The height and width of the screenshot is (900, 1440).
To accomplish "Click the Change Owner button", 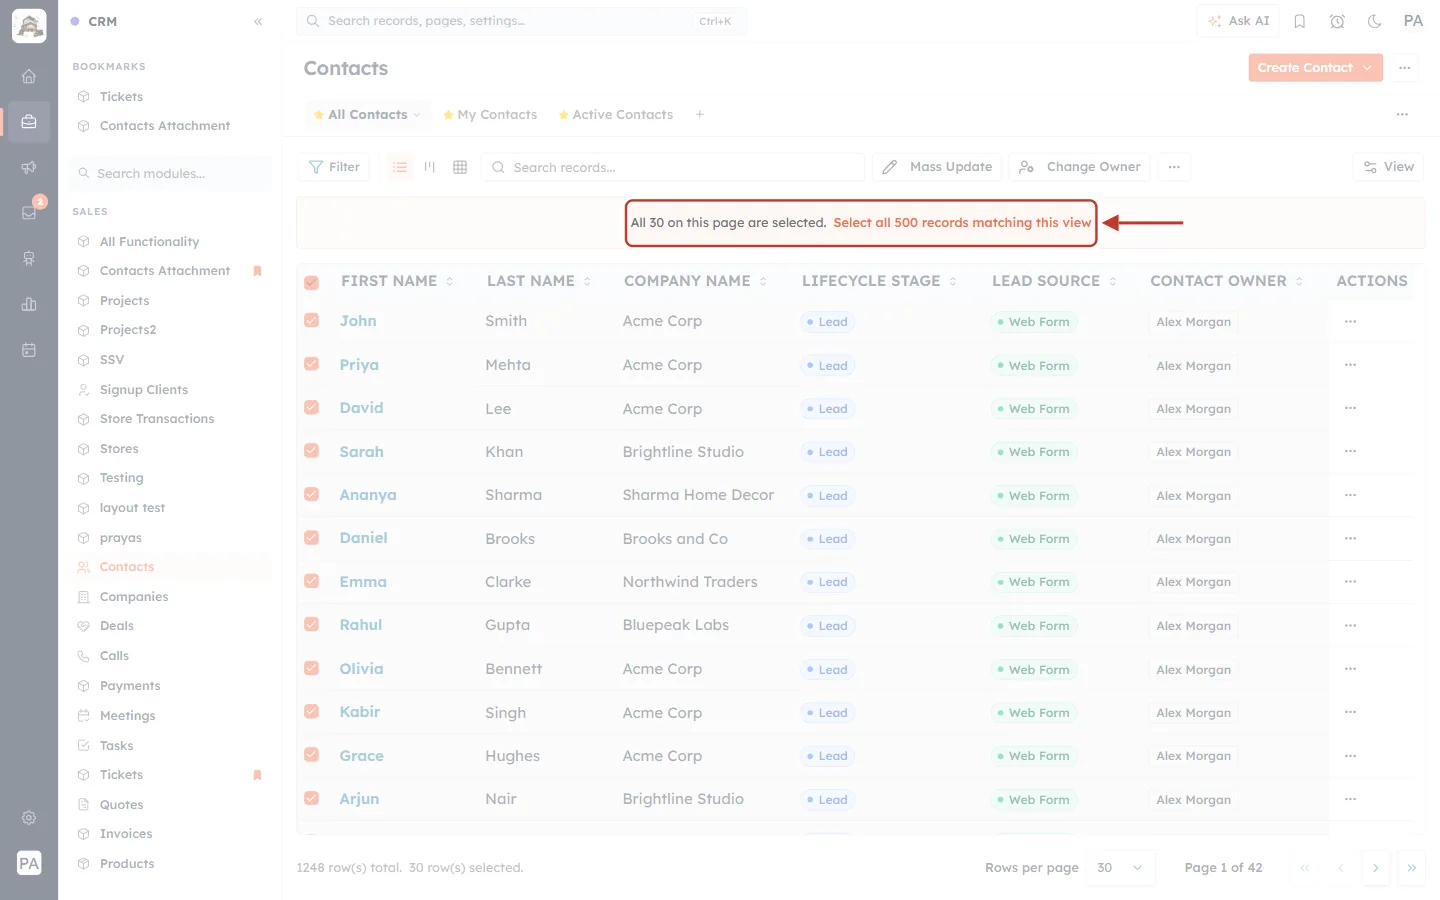I will pos(1080,167).
